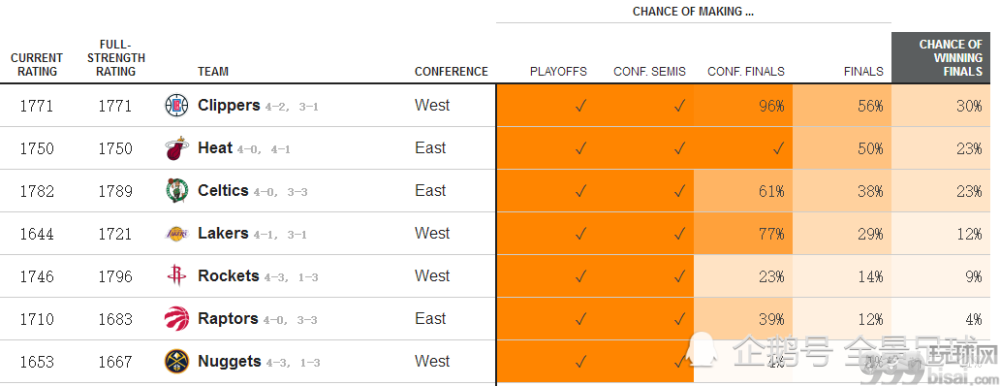Sort by Conference column header
Image resolution: width=1000 pixels, height=386 pixels.
[451, 71]
